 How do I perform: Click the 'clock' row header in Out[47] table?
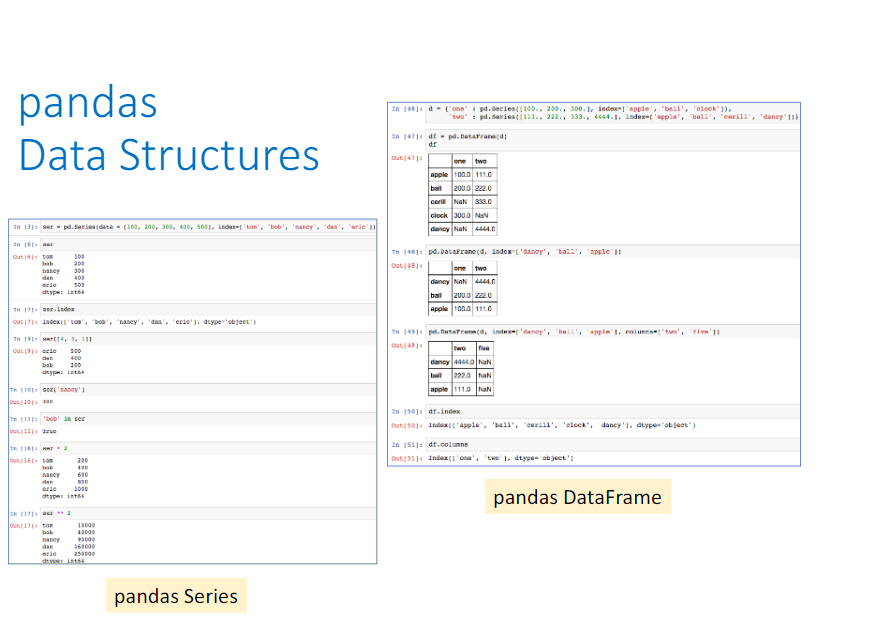pos(440,215)
